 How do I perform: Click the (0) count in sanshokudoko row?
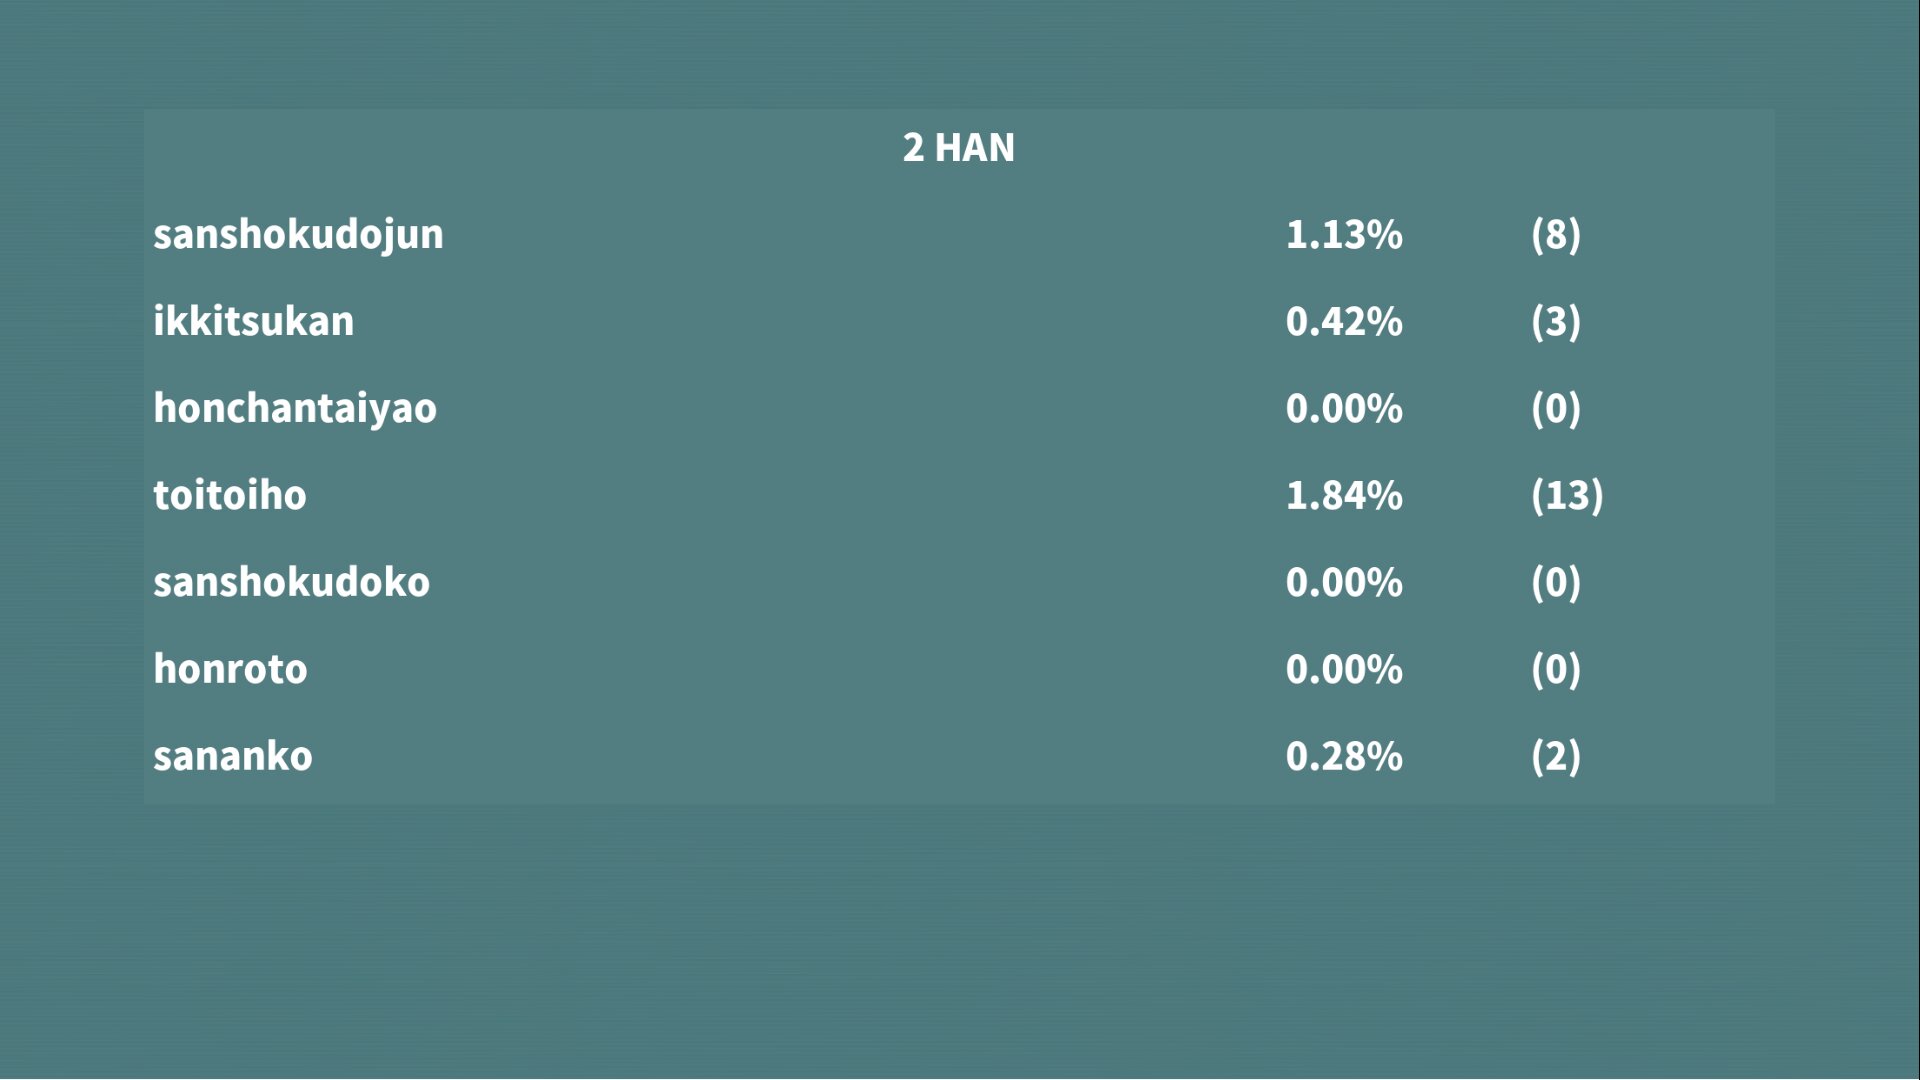pos(1555,583)
